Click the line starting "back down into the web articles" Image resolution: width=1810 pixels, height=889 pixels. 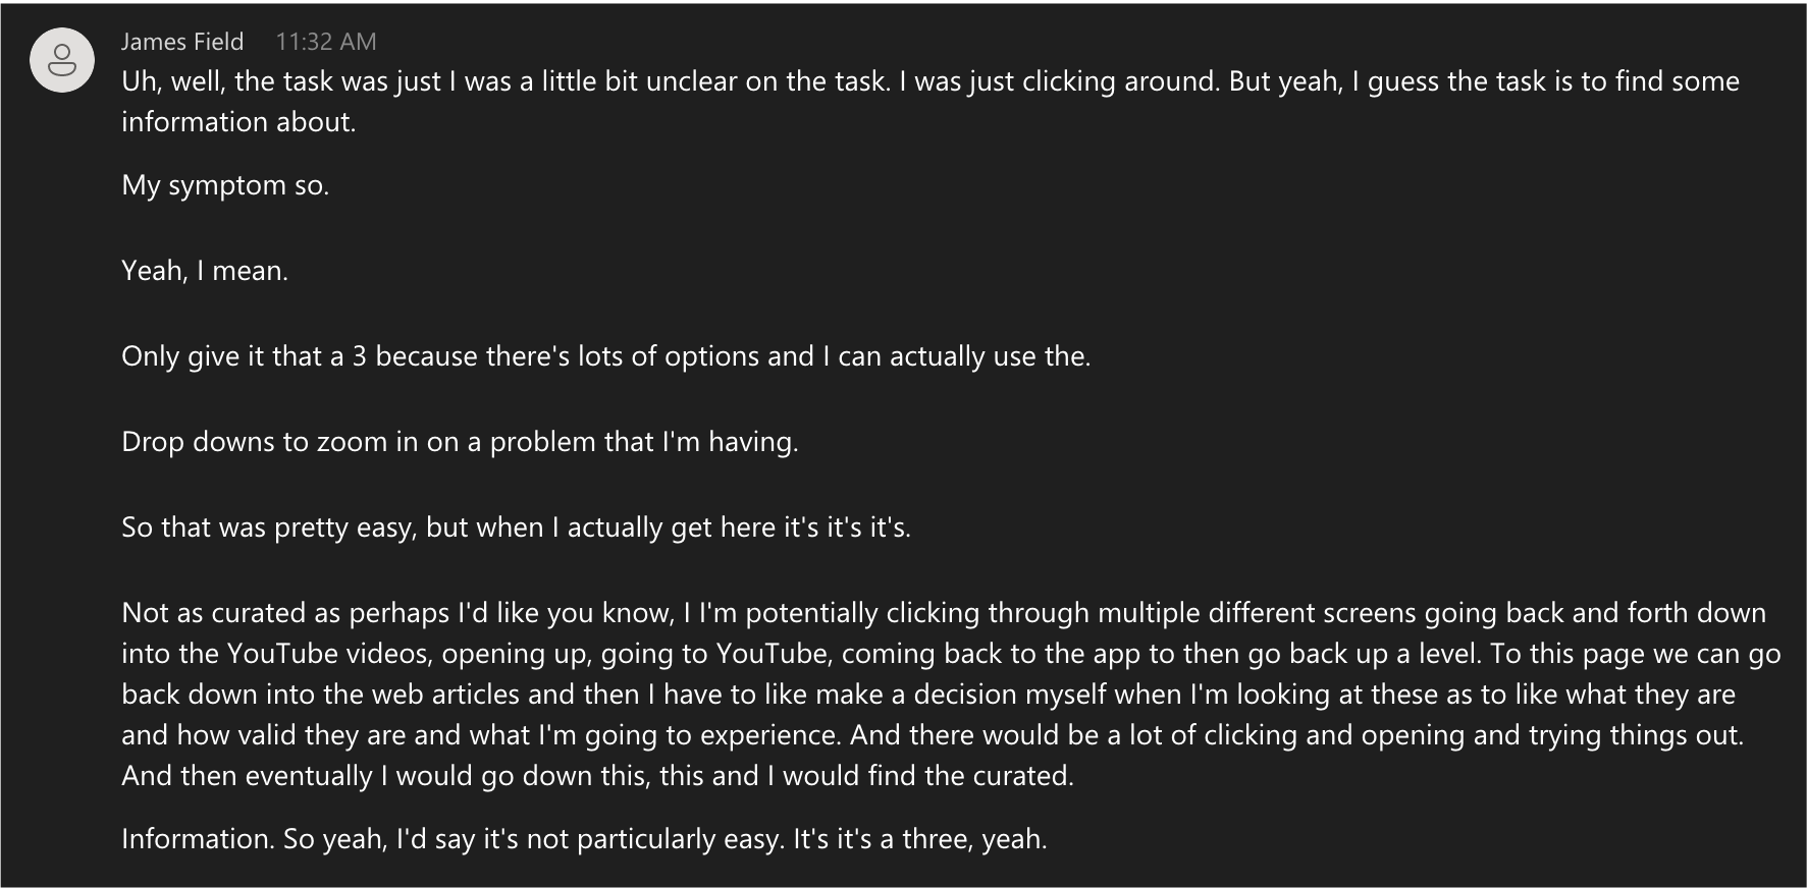pos(928,694)
